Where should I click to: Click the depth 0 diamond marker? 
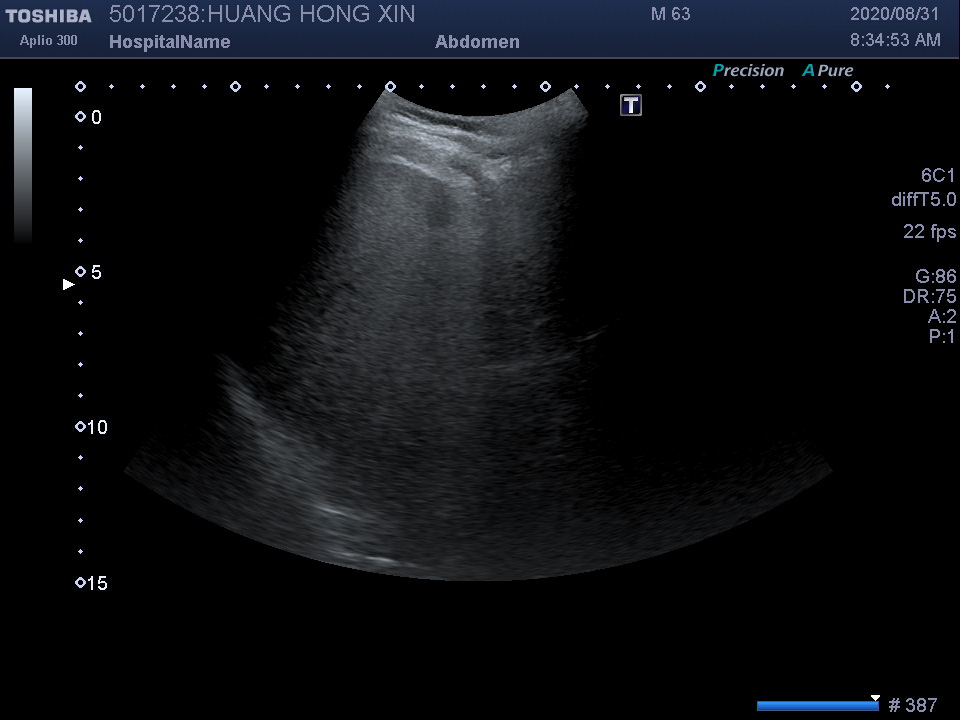(x=80, y=117)
